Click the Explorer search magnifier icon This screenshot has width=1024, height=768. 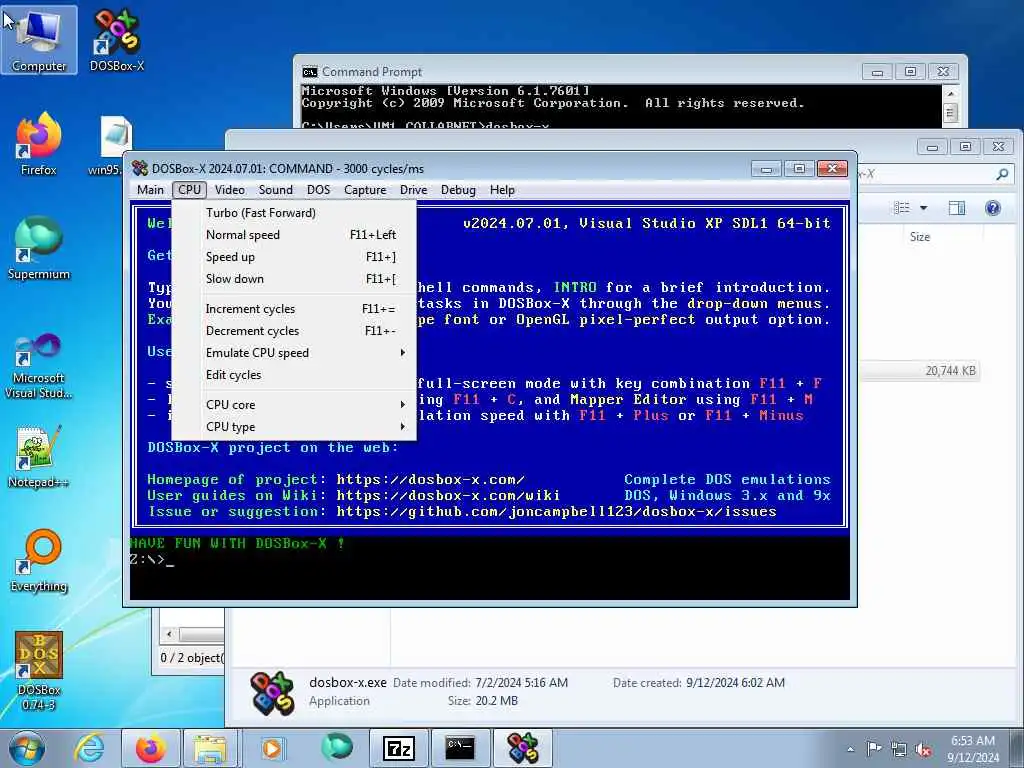point(1002,174)
